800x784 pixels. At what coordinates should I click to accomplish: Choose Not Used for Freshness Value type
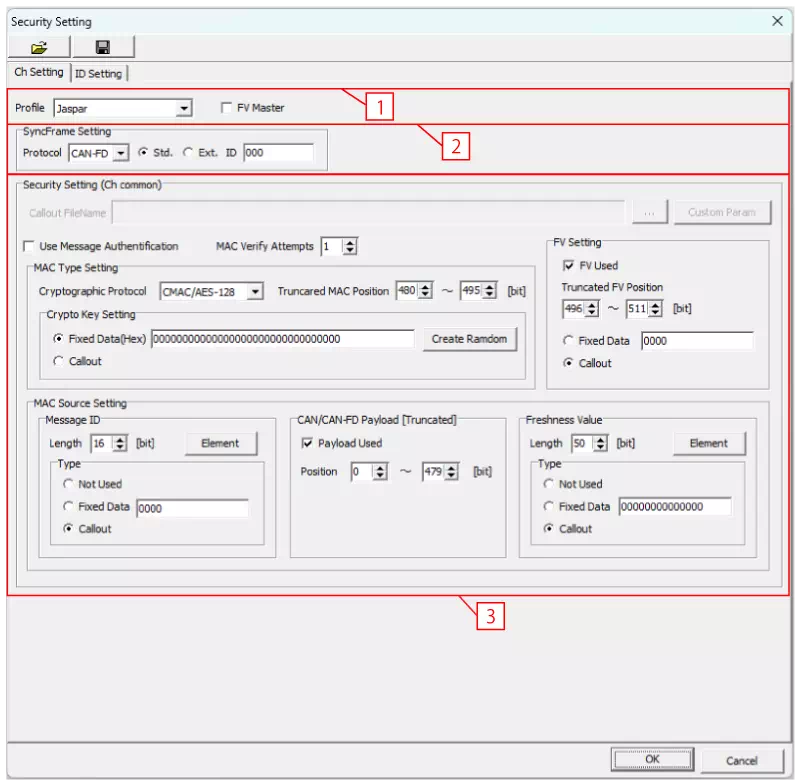point(549,484)
